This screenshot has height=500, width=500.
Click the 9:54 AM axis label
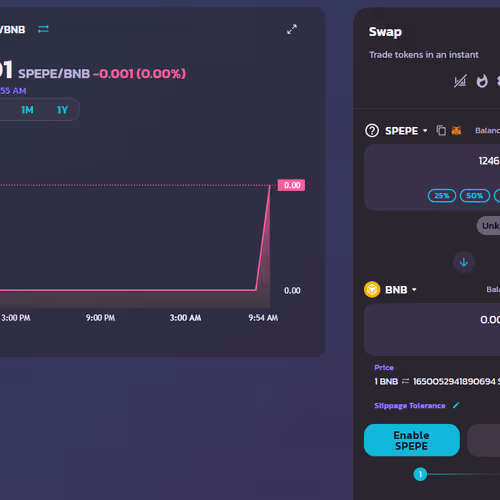click(x=263, y=318)
